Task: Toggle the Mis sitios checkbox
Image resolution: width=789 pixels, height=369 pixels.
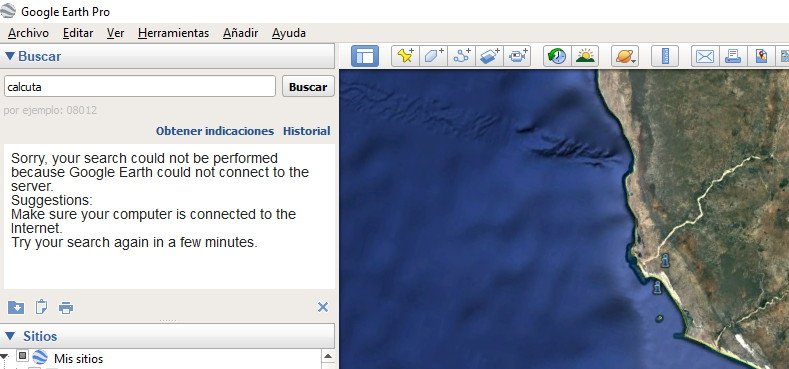Action: point(22,356)
